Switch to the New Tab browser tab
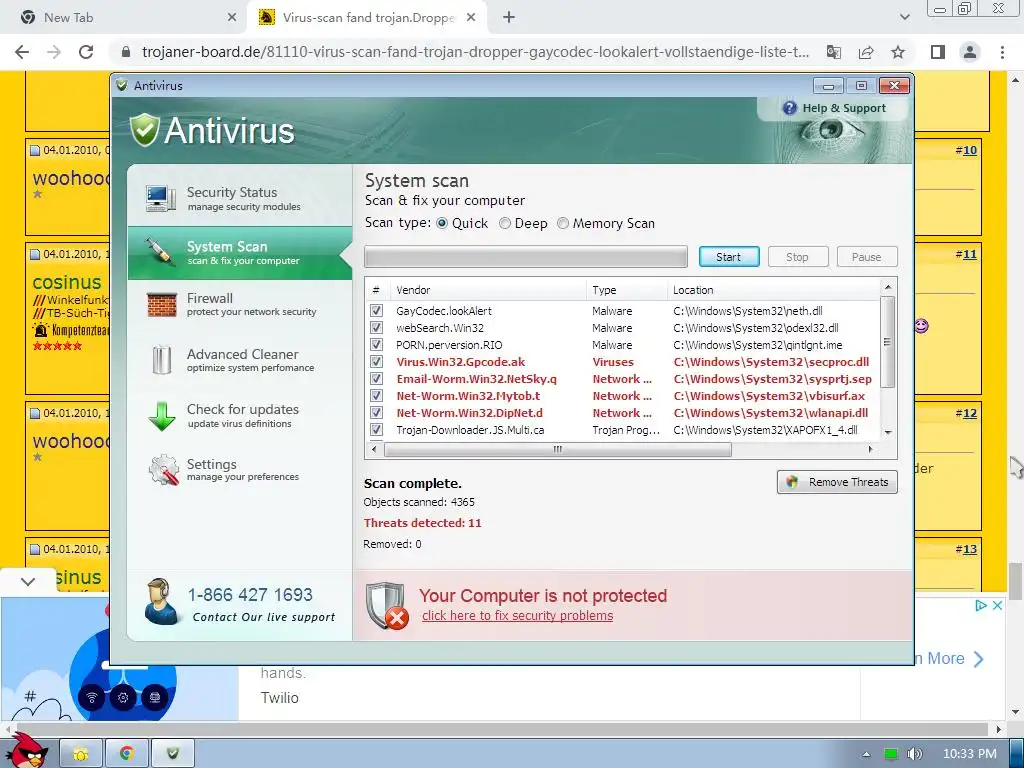The width and height of the screenshot is (1024, 768). tap(125, 18)
